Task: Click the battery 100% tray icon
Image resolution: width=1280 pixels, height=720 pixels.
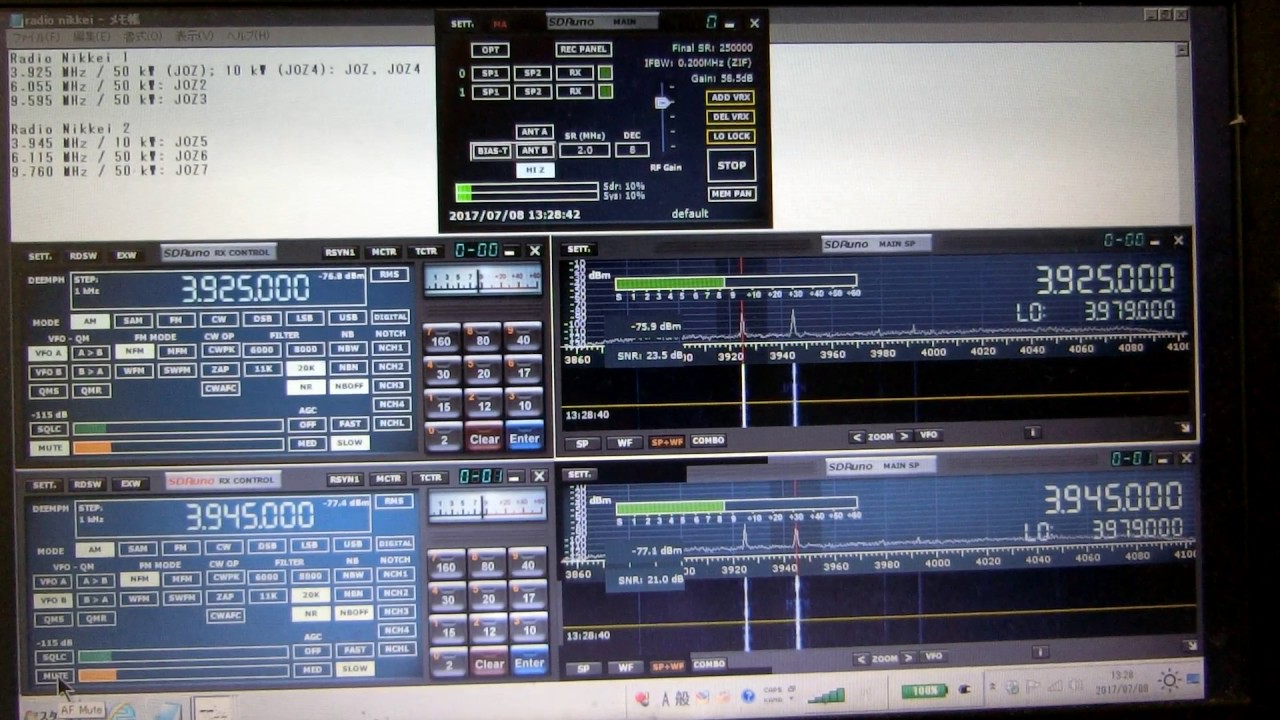Action: click(924, 691)
